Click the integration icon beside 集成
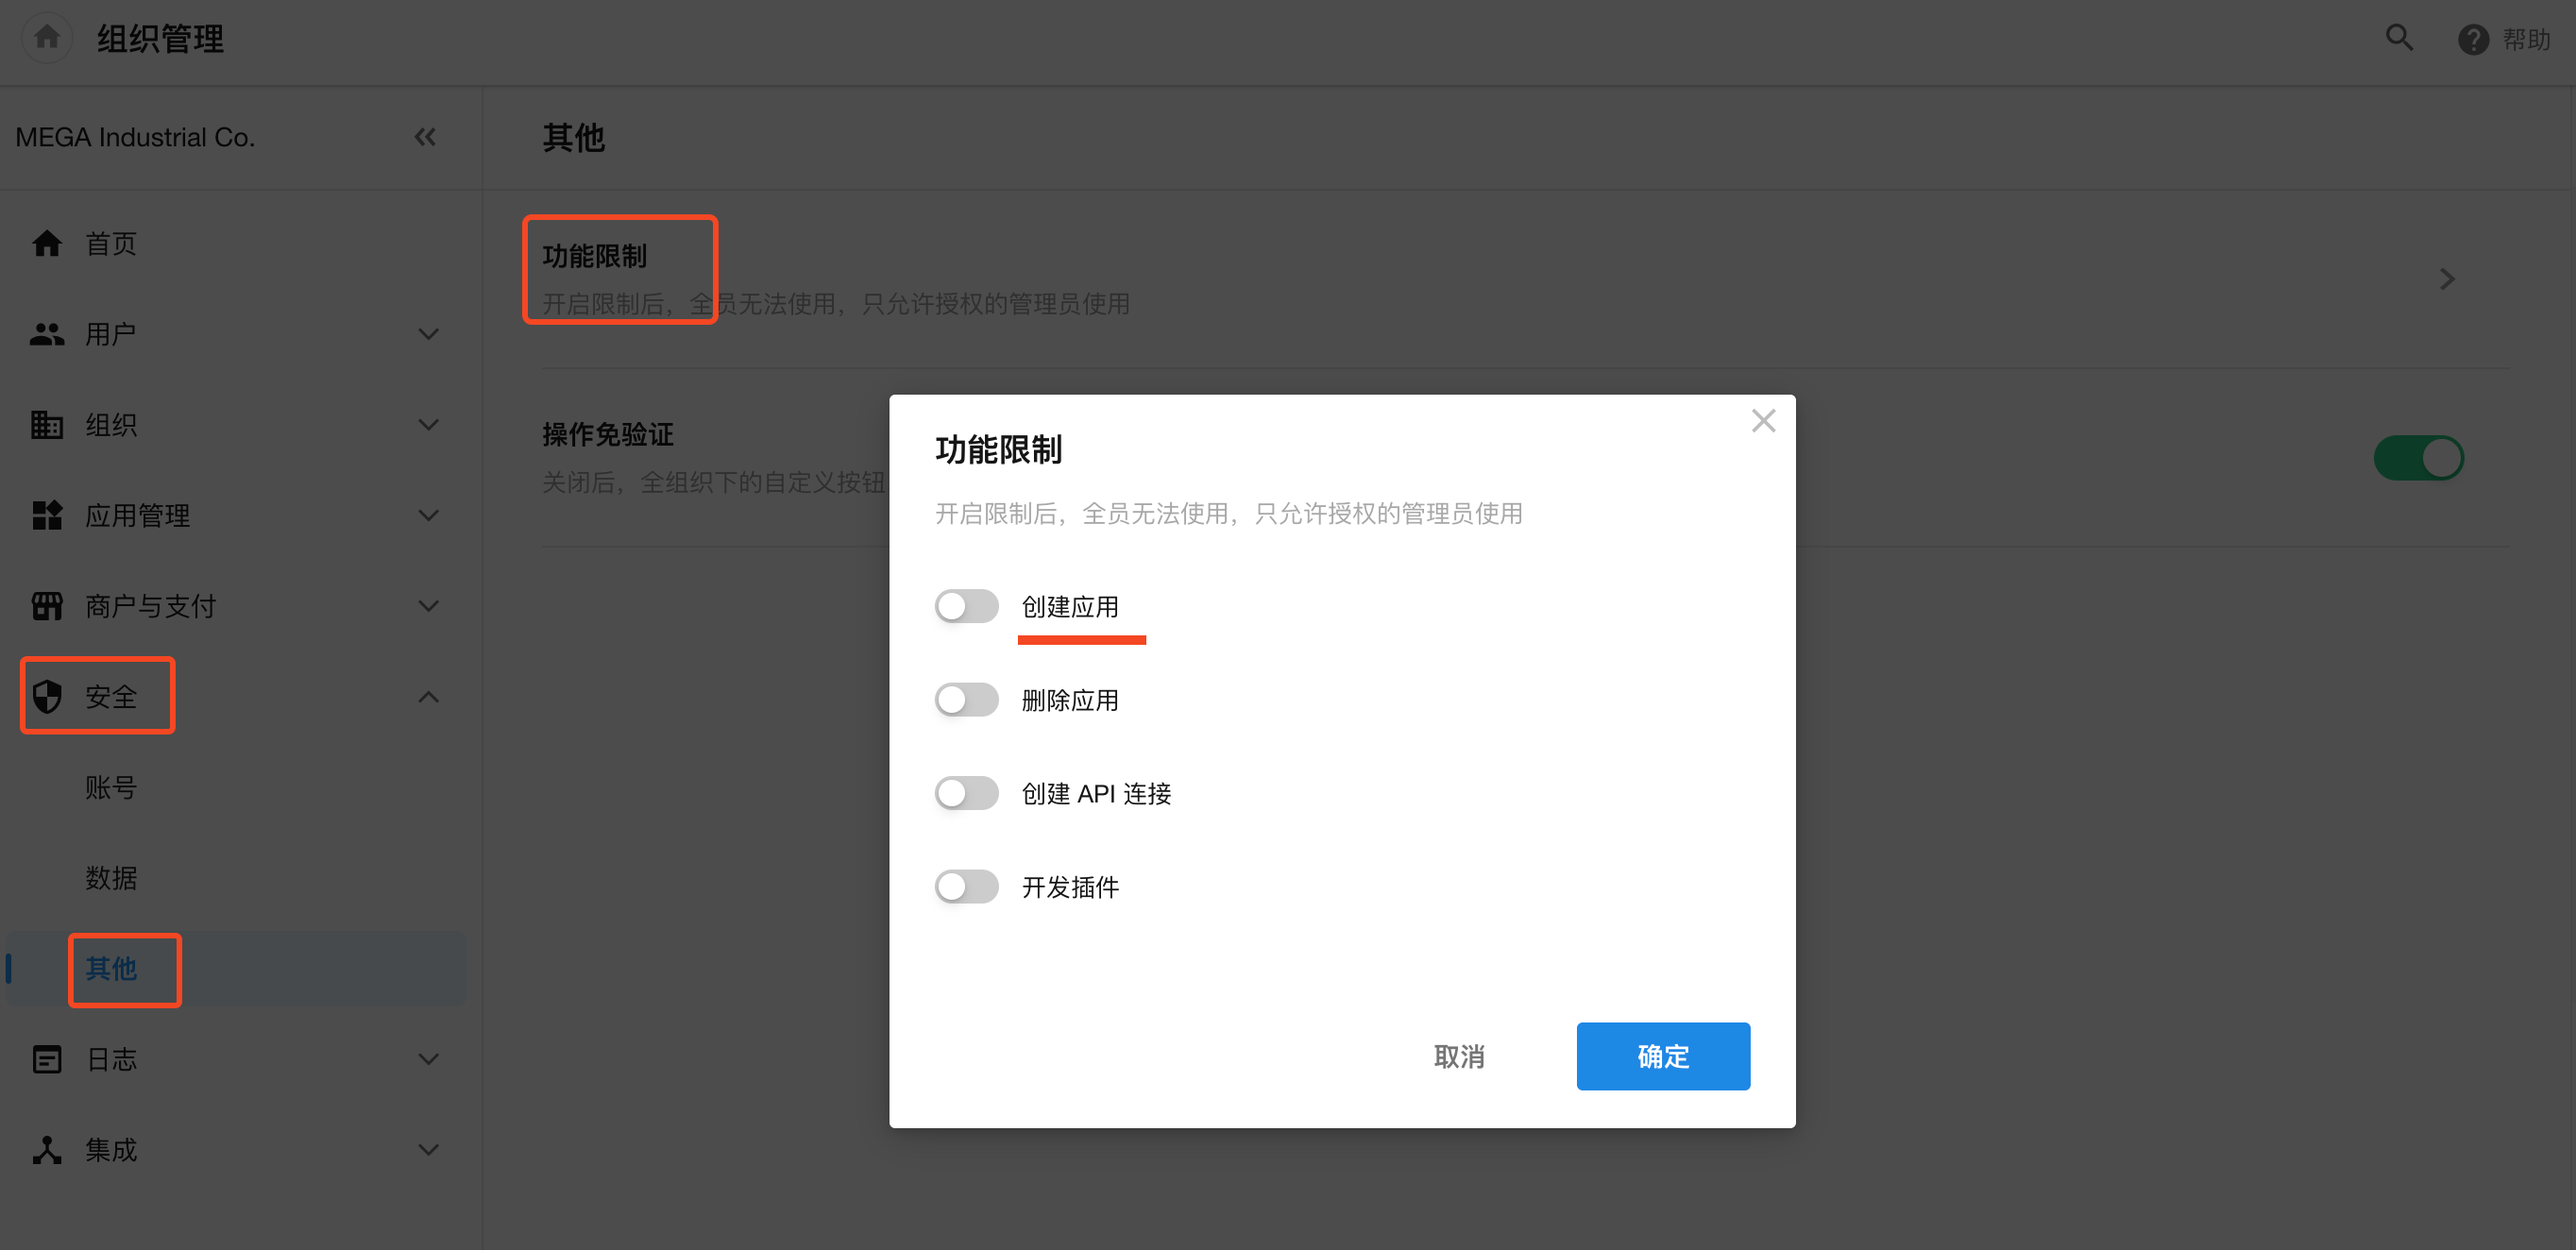The image size is (2576, 1250). coord(47,1150)
